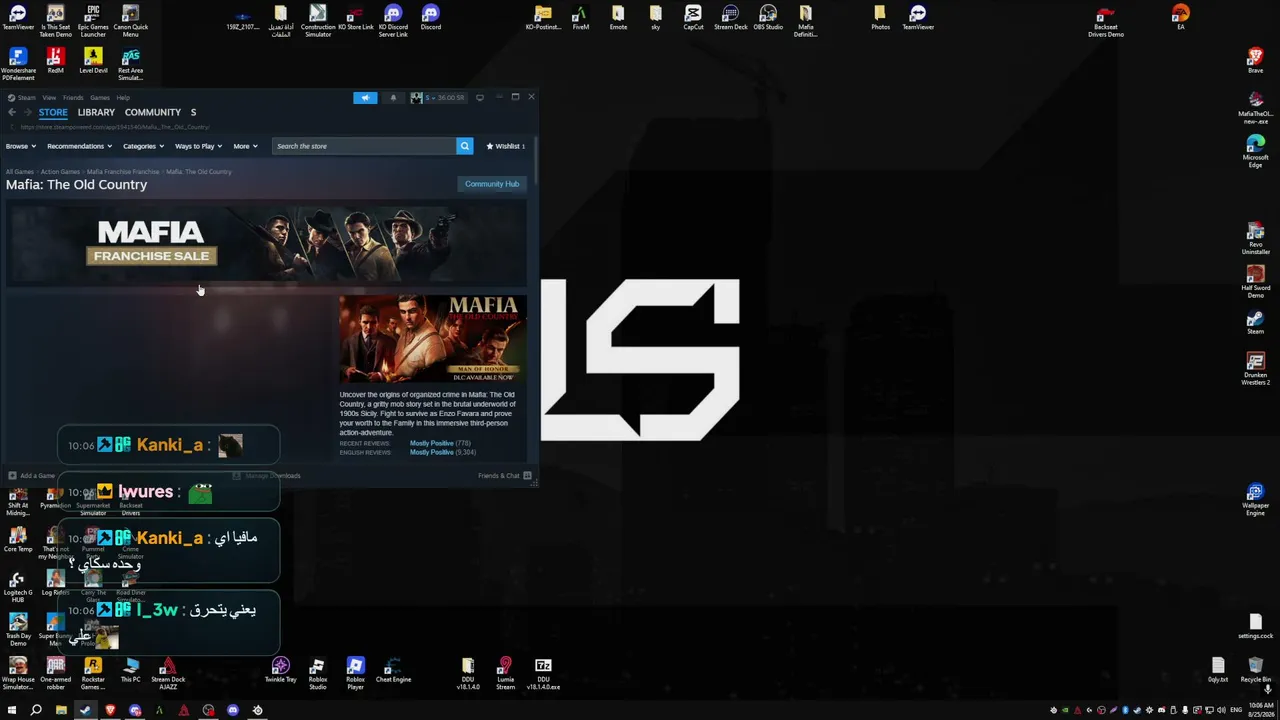Open the EA app desktop icon
The width and height of the screenshot is (1280, 720).
(1181, 18)
